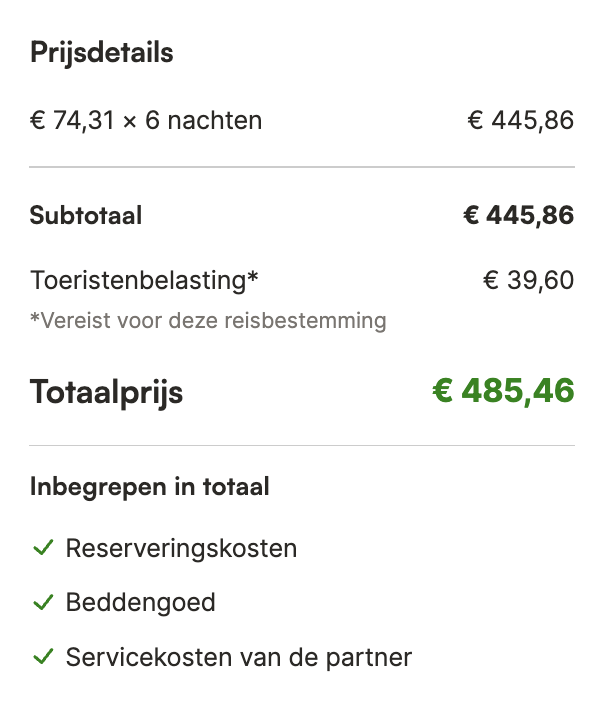Click the 'Inbegrepen in totaal' heading
The height and width of the screenshot is (710, 610).
coord(150,487)
